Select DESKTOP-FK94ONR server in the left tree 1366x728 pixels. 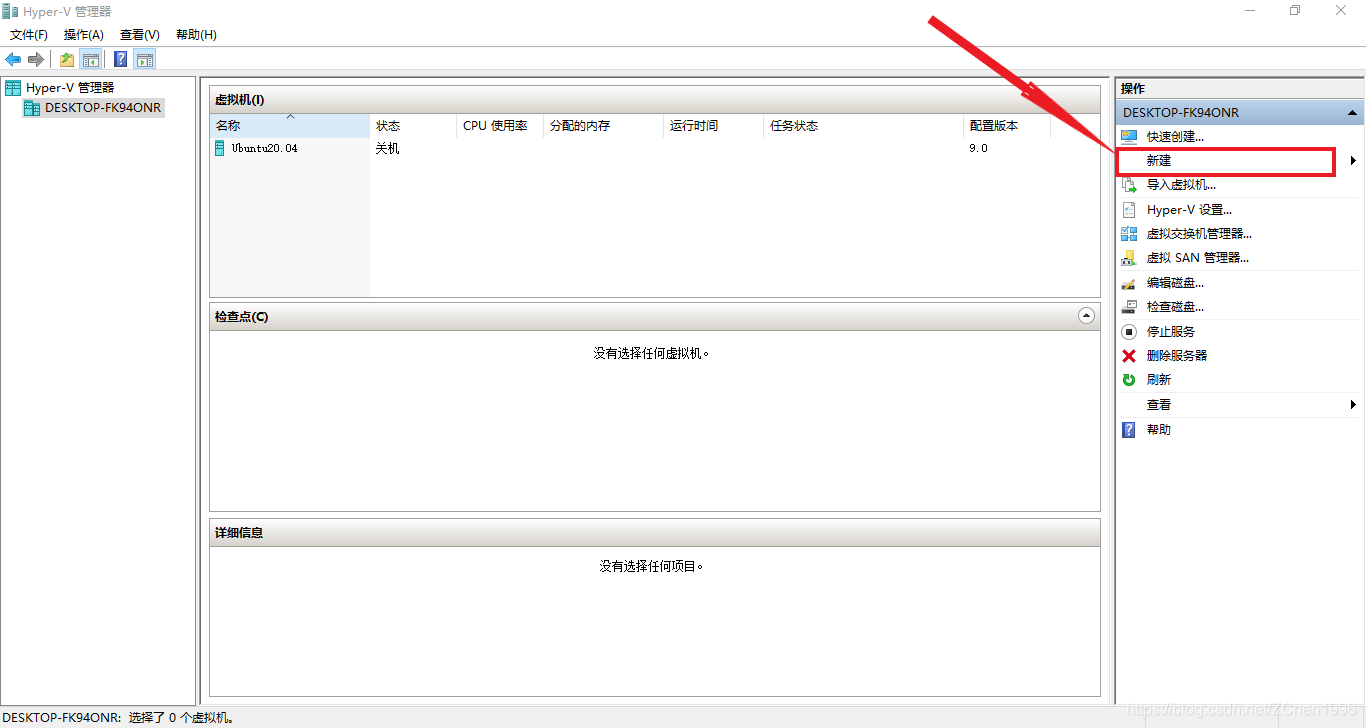coord(103,108)
